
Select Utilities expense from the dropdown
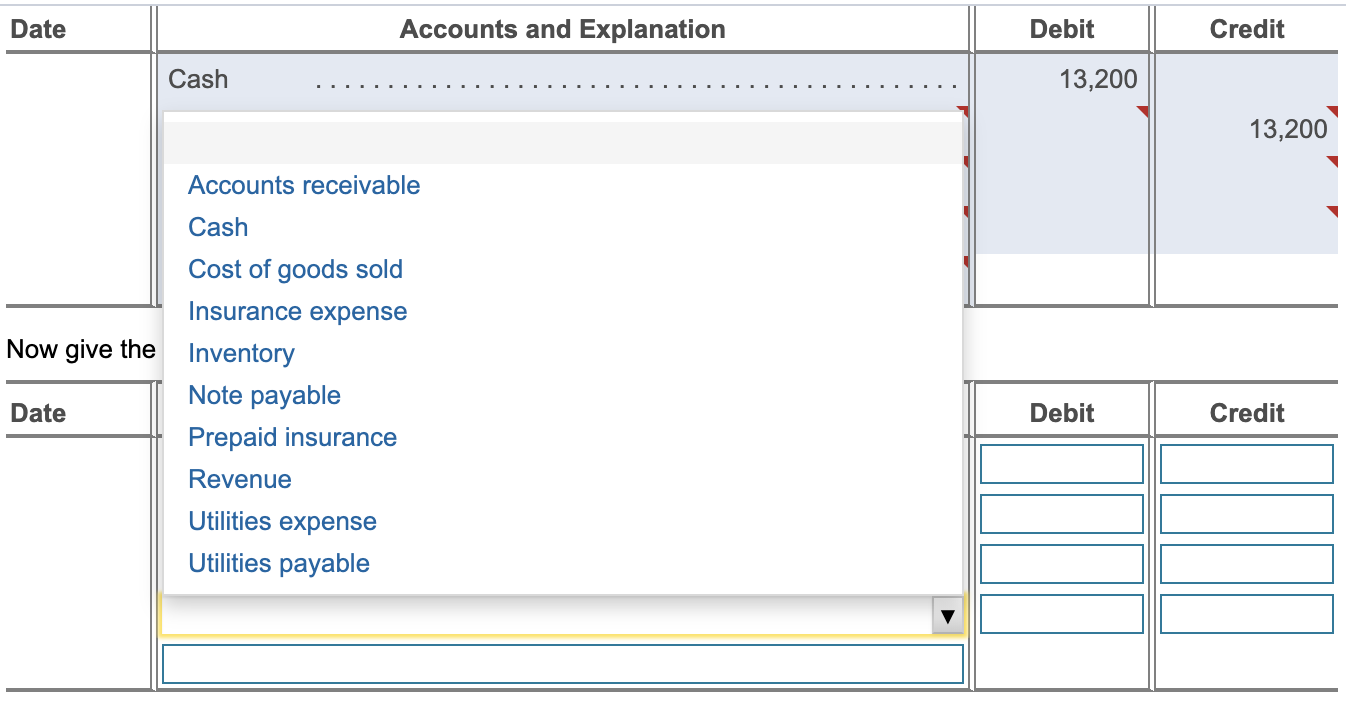(282, 521)
